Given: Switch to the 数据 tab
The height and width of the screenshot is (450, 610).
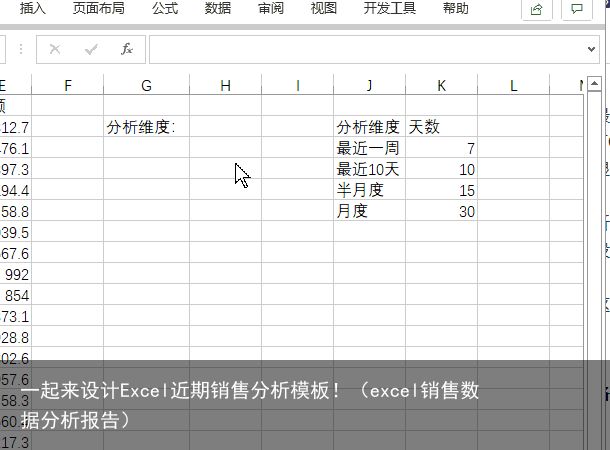Looking at the screenshot, I should pos(218,8).
